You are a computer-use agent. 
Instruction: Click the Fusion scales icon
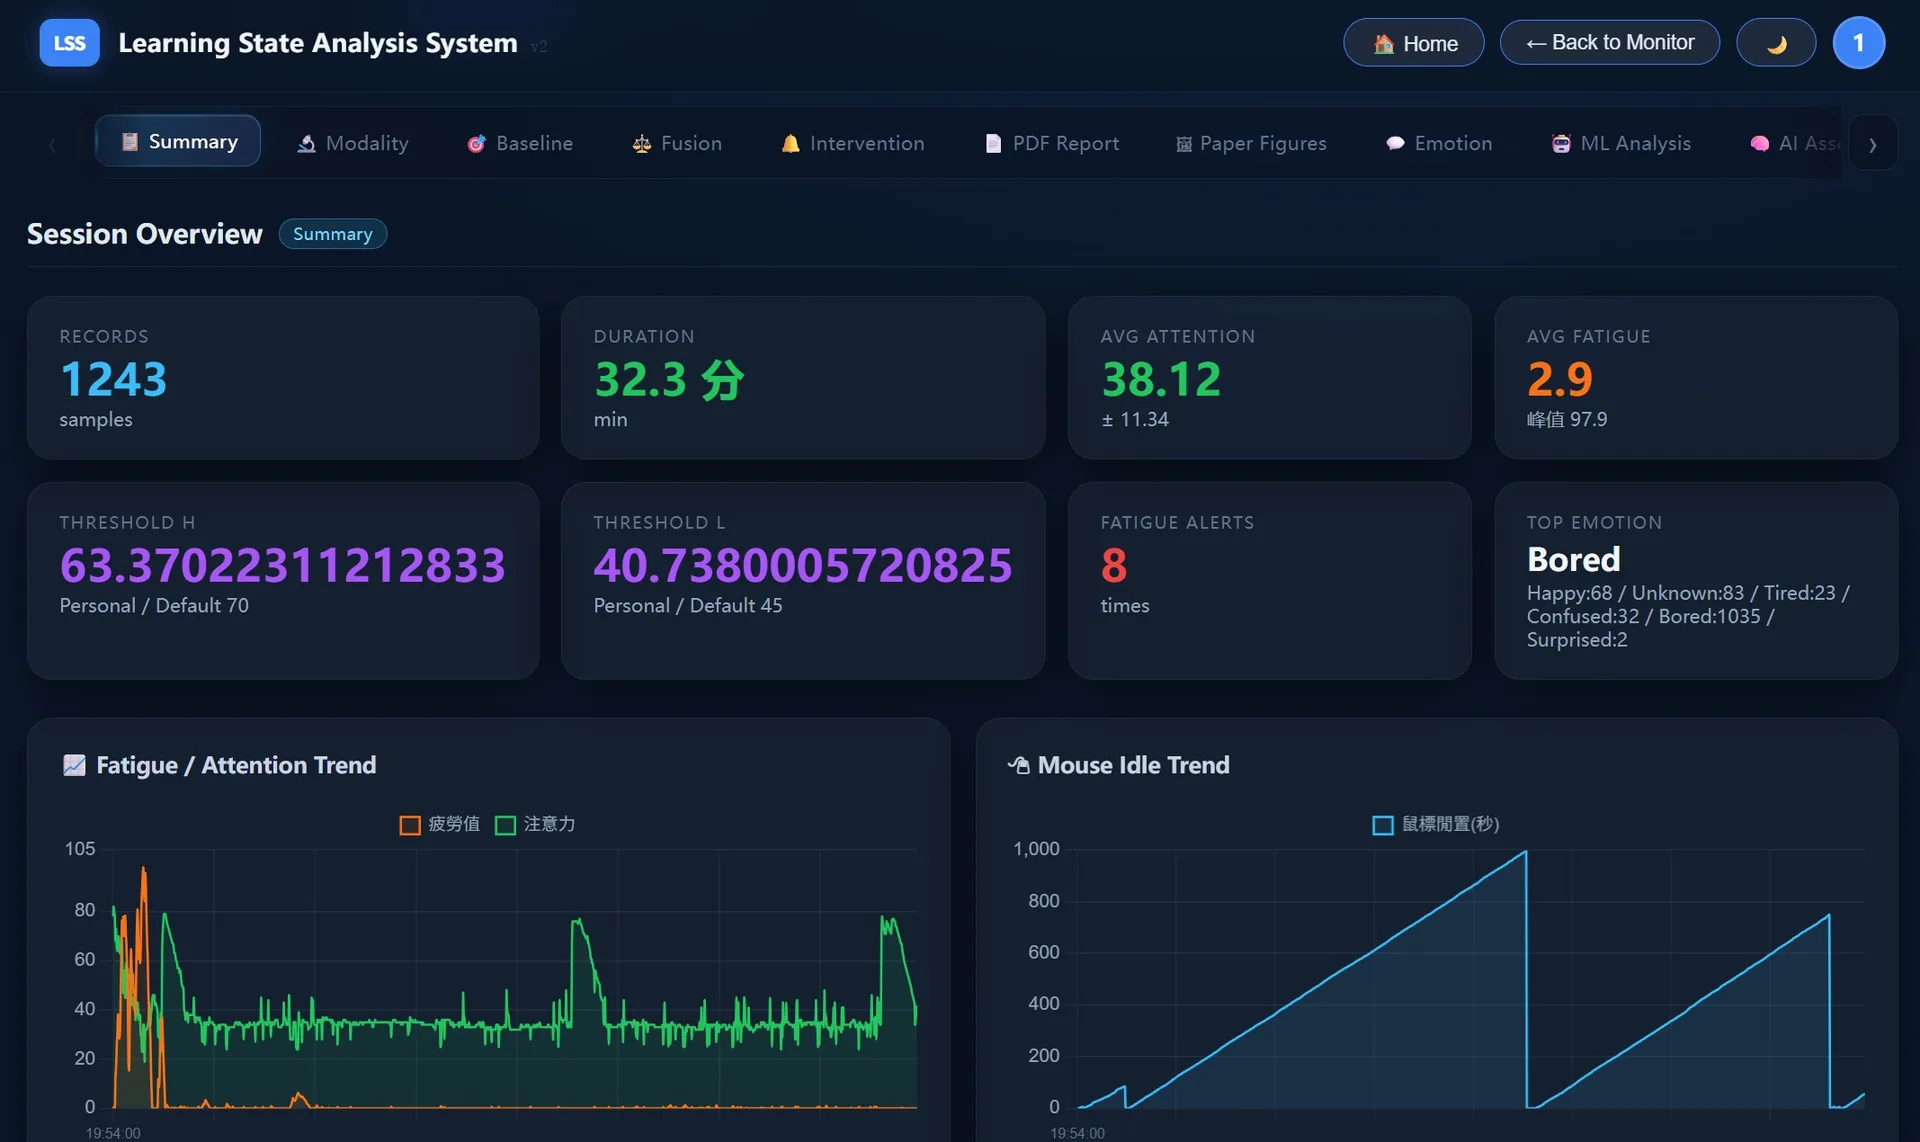coord(641,144)
